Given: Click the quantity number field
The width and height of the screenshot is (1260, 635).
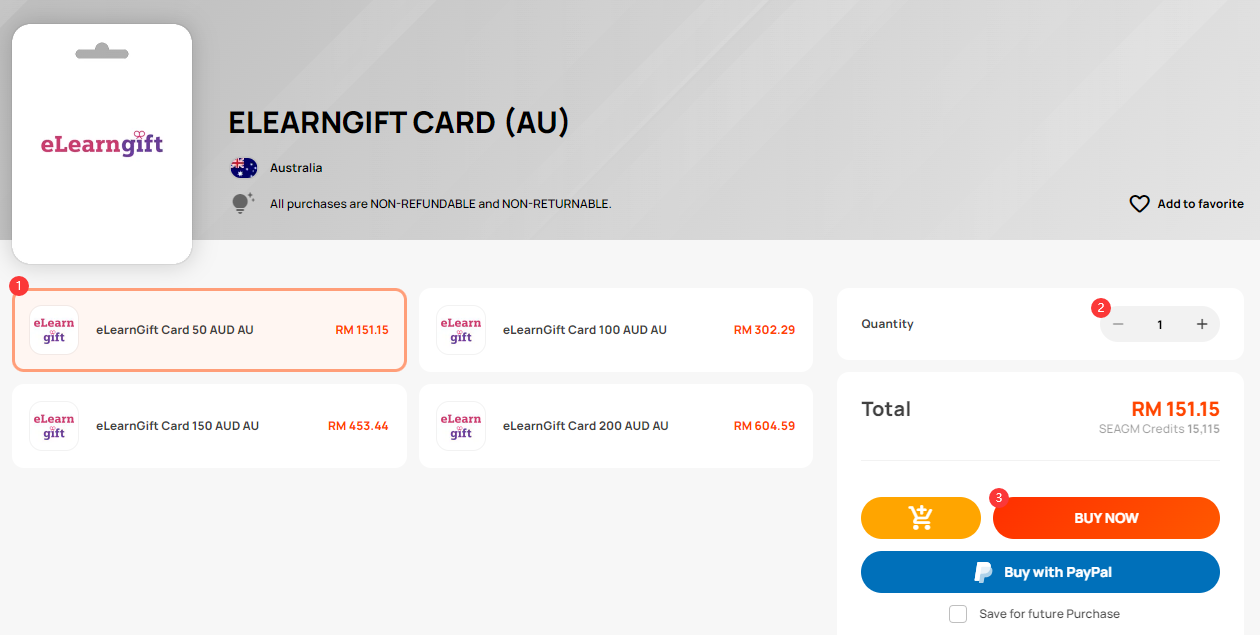Looking at the screenshot, I should coord(1160,324).
